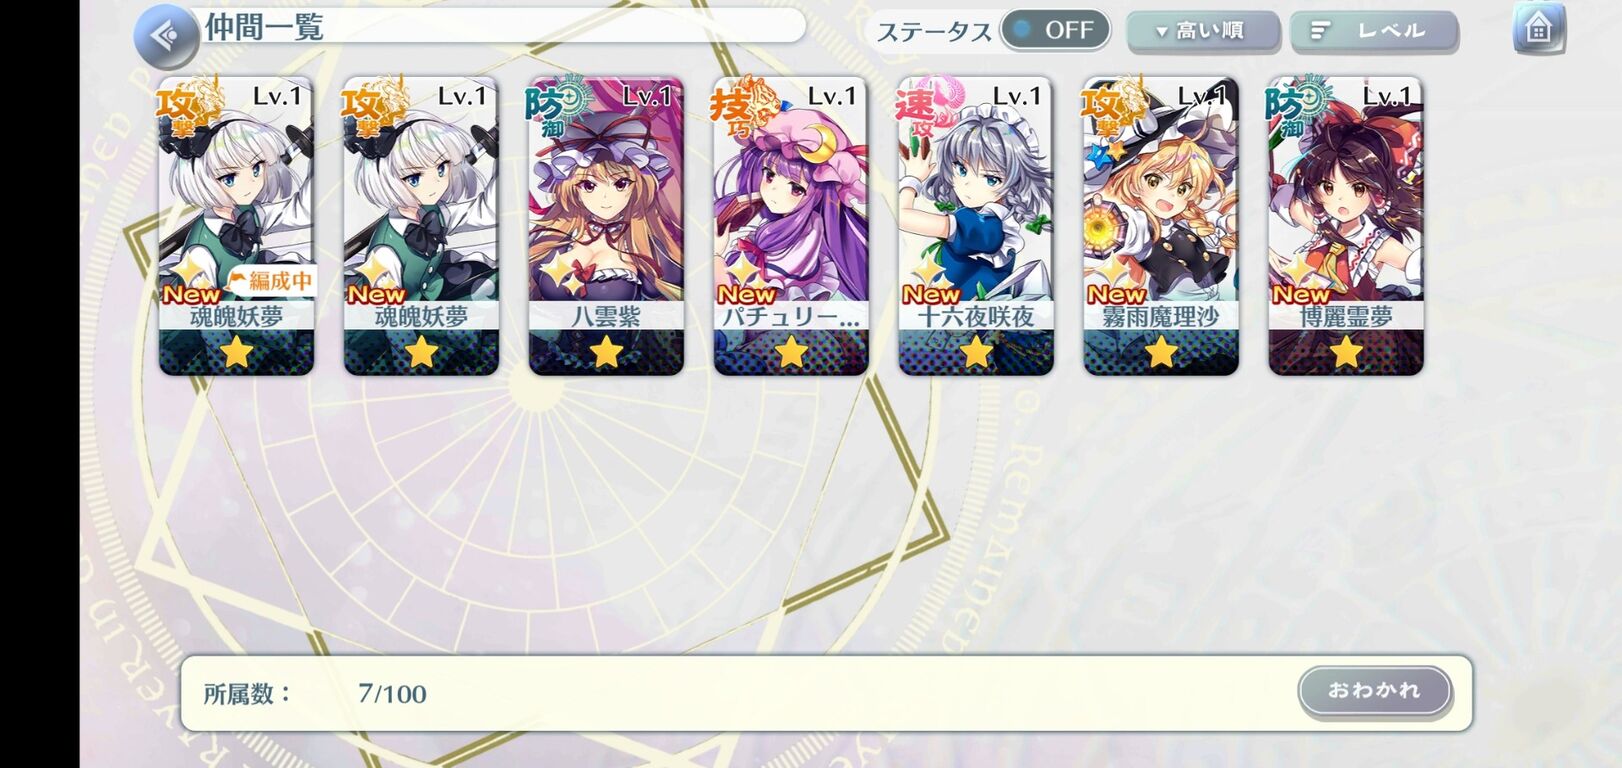The height and width of the screenshot is (768, 1622).
Task: Switch sort order with 高い順 button
Action: (1203, 31)
